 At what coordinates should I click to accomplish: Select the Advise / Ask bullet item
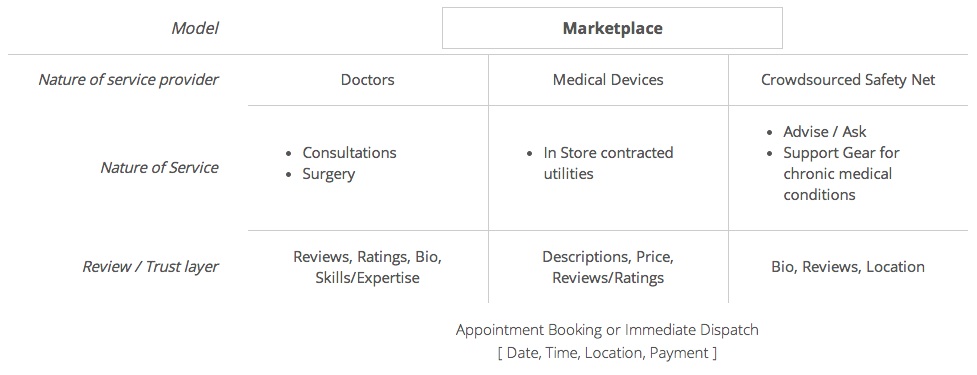825,131
